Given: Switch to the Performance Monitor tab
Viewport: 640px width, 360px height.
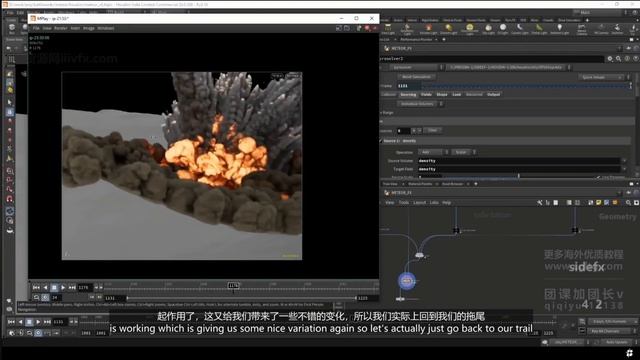Looking at the screenshot, I should 416,40.
